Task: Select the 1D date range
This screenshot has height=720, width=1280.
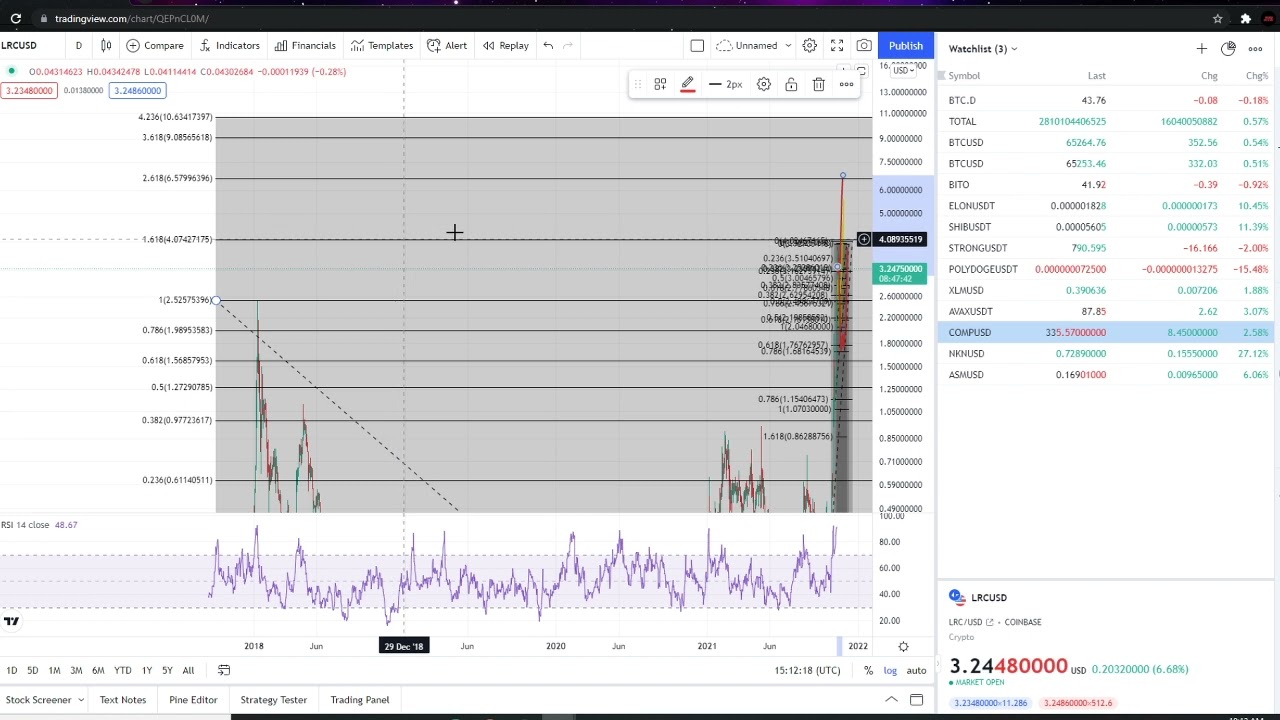Action: coord(11,671)
